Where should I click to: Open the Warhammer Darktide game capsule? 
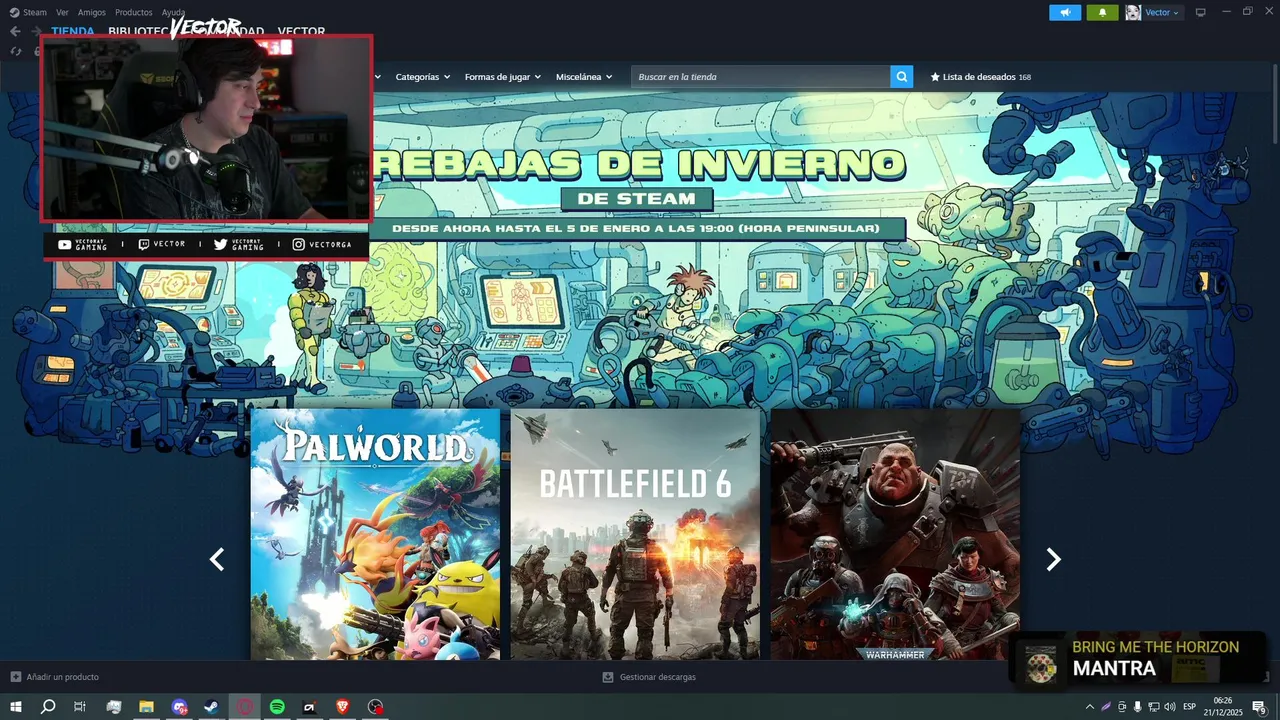895,534
